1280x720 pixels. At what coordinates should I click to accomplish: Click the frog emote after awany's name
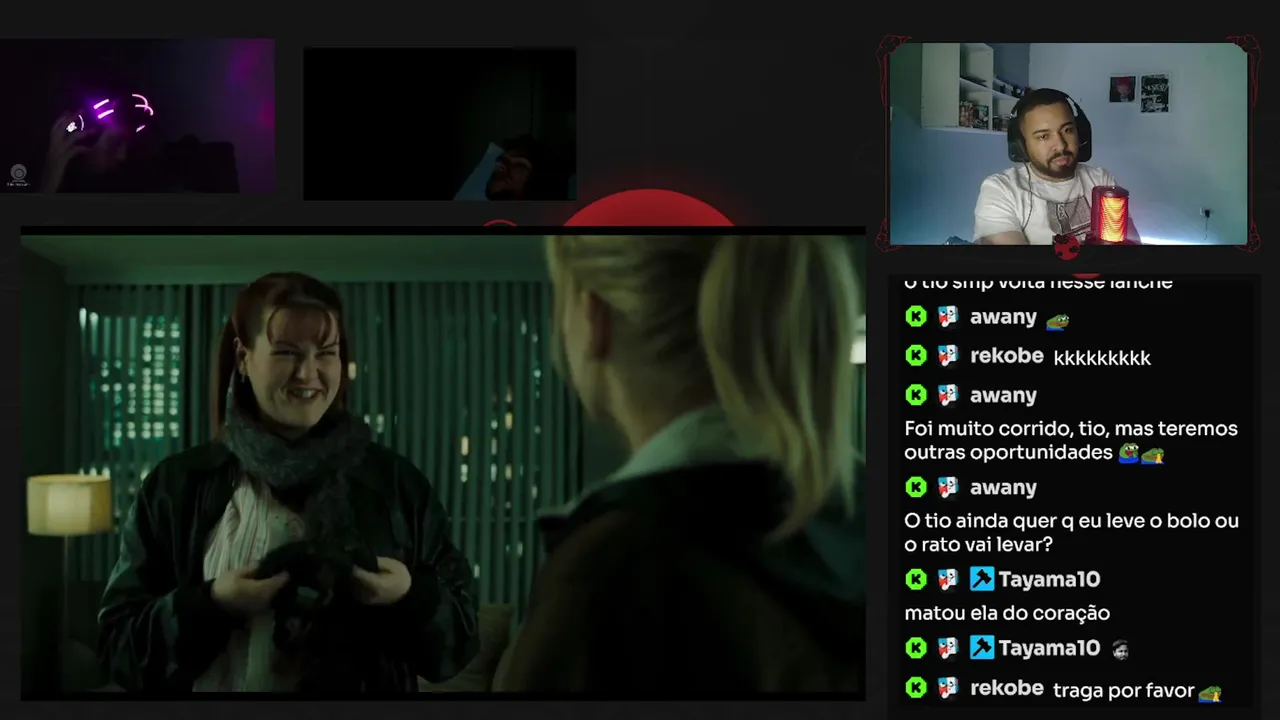pos(1057,320)
